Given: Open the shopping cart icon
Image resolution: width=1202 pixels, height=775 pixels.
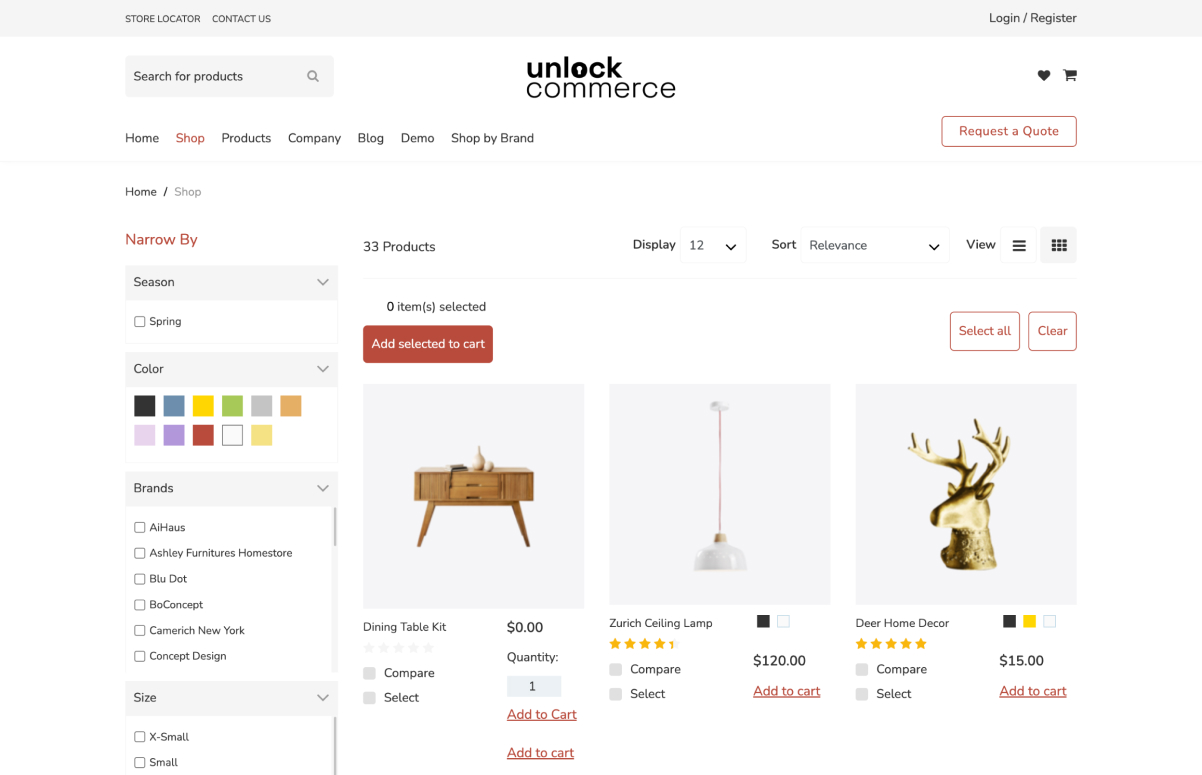Looking at the screenshot, I should [1070, 75].
